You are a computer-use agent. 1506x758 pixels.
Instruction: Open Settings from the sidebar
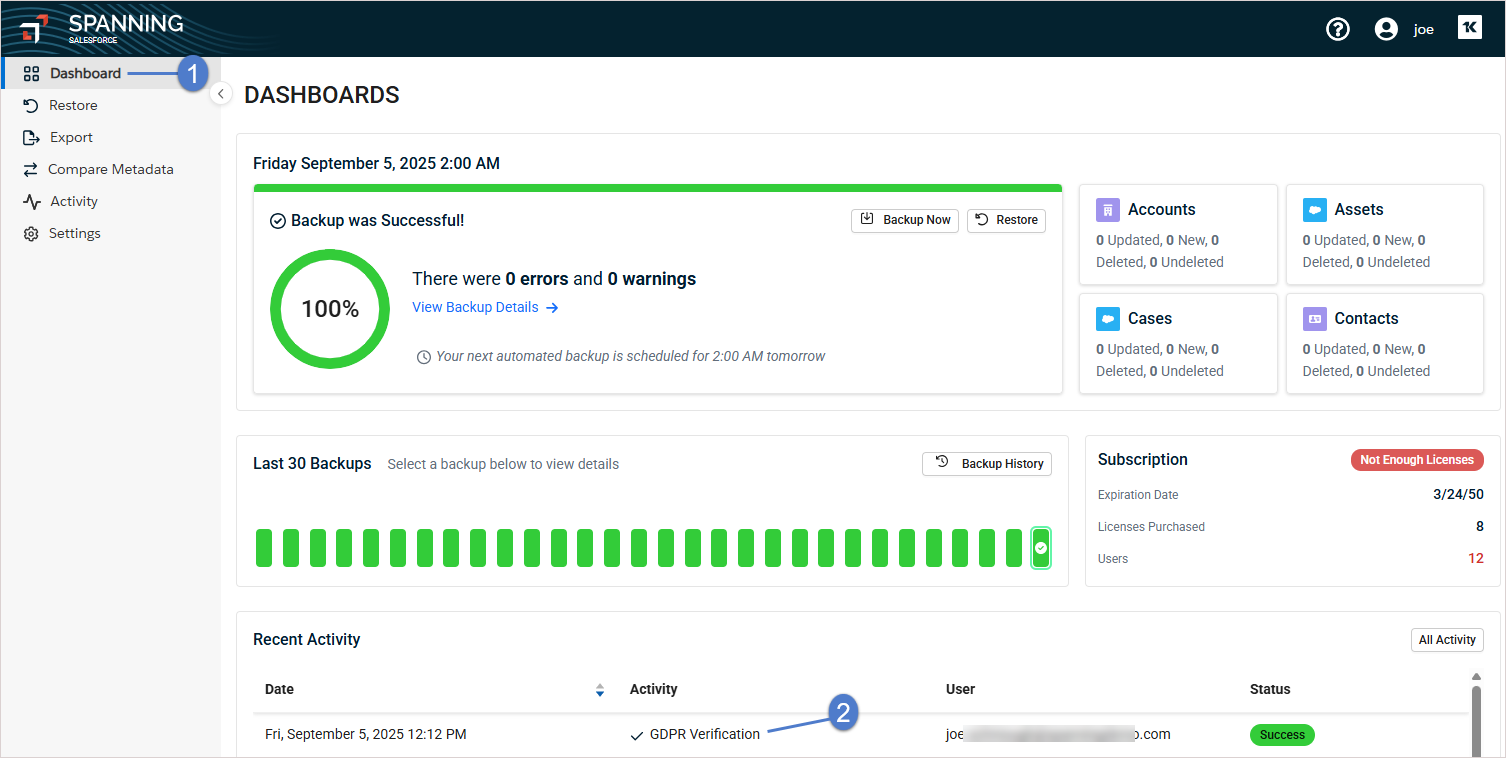click(x=75, y=233)
